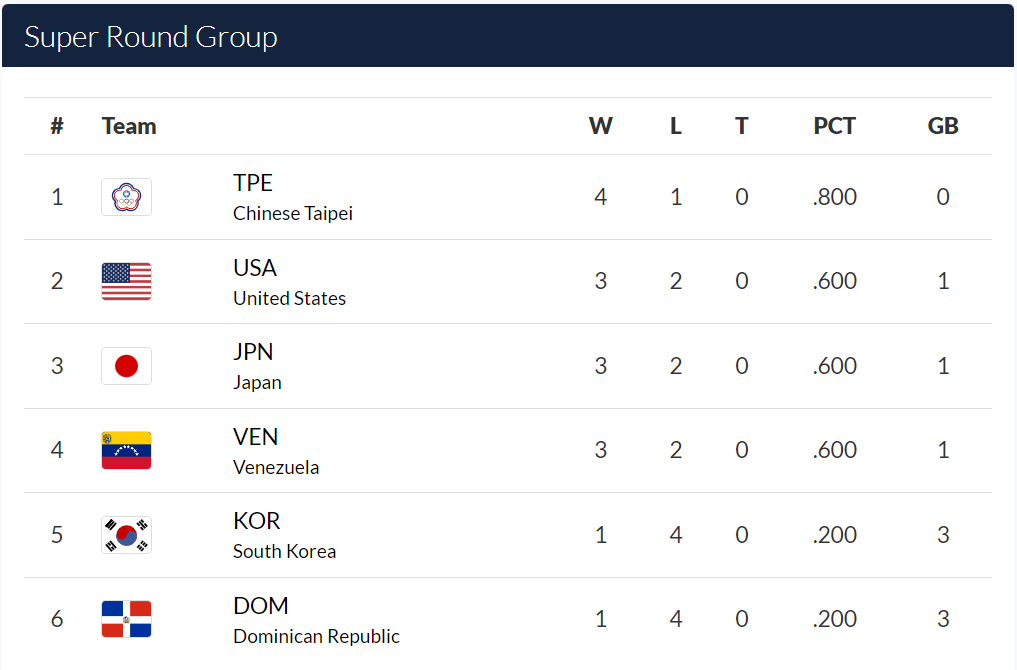The height and width of the screenshot is (670, 1017).
Task: Click the GB column header
Action: tap(943, 126)
